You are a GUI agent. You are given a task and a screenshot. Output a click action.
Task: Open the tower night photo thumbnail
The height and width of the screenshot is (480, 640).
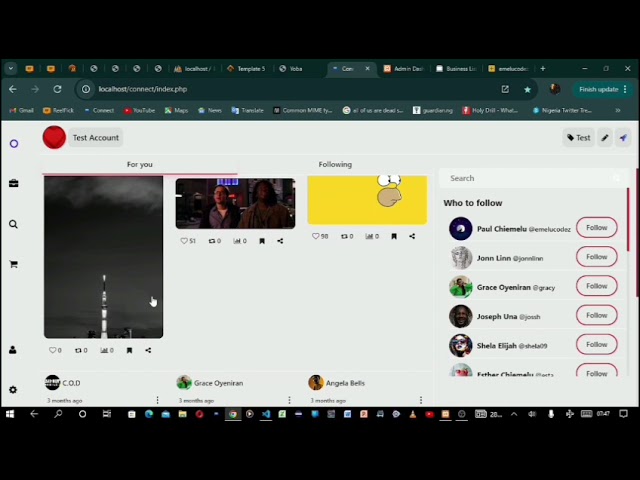coord(104,257)
